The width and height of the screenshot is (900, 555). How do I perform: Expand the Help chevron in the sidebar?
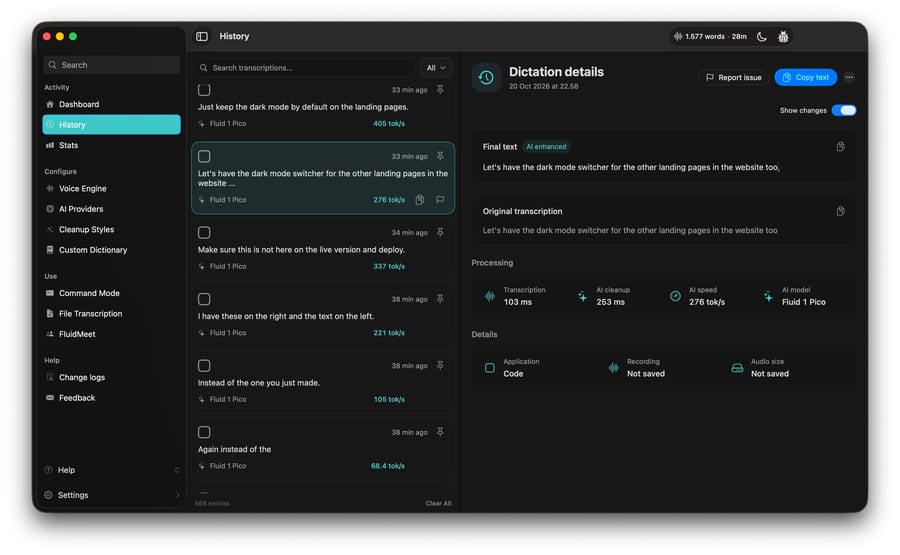point(177,470)
